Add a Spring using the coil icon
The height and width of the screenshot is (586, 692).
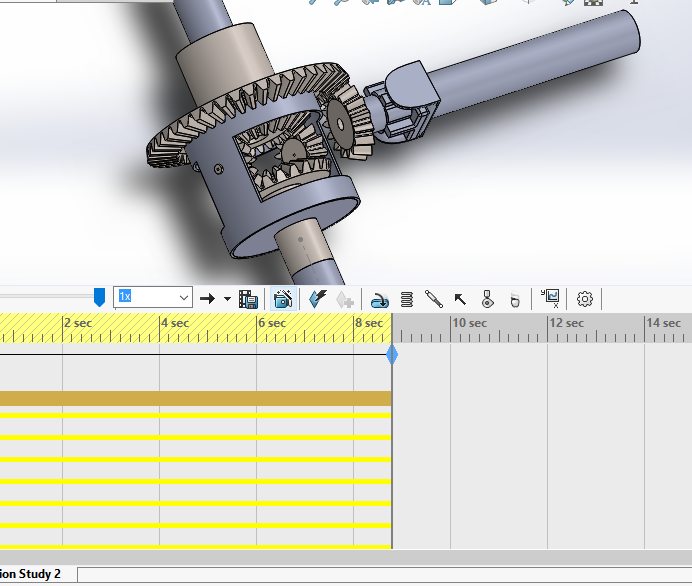click(407, 299)
